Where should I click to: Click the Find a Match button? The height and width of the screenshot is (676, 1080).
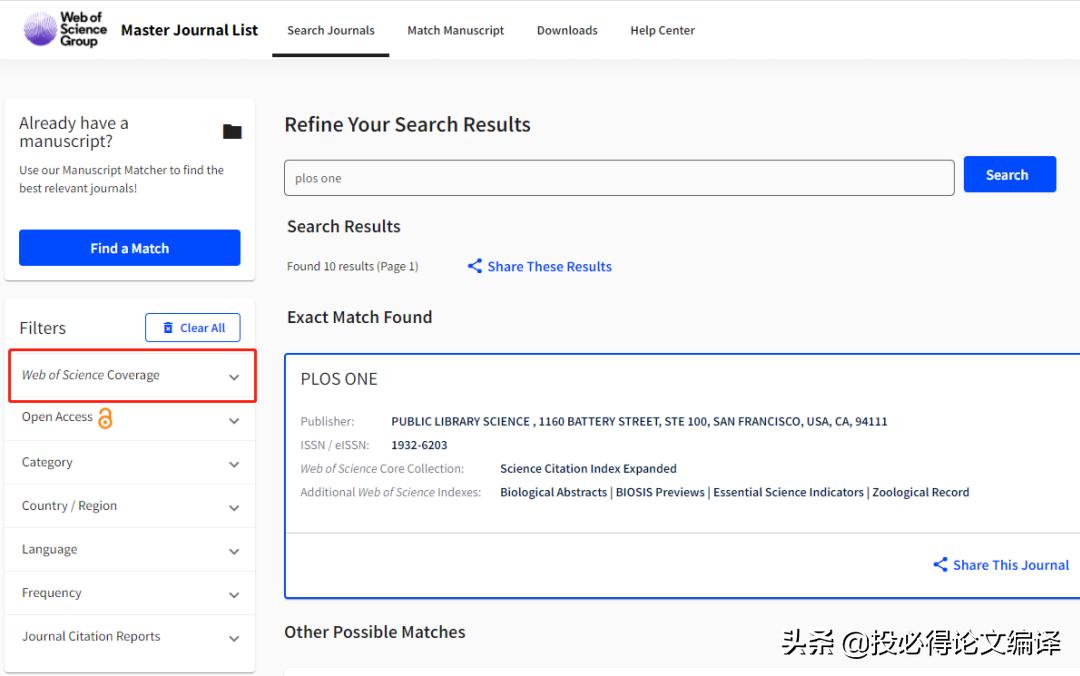[129, 247]
